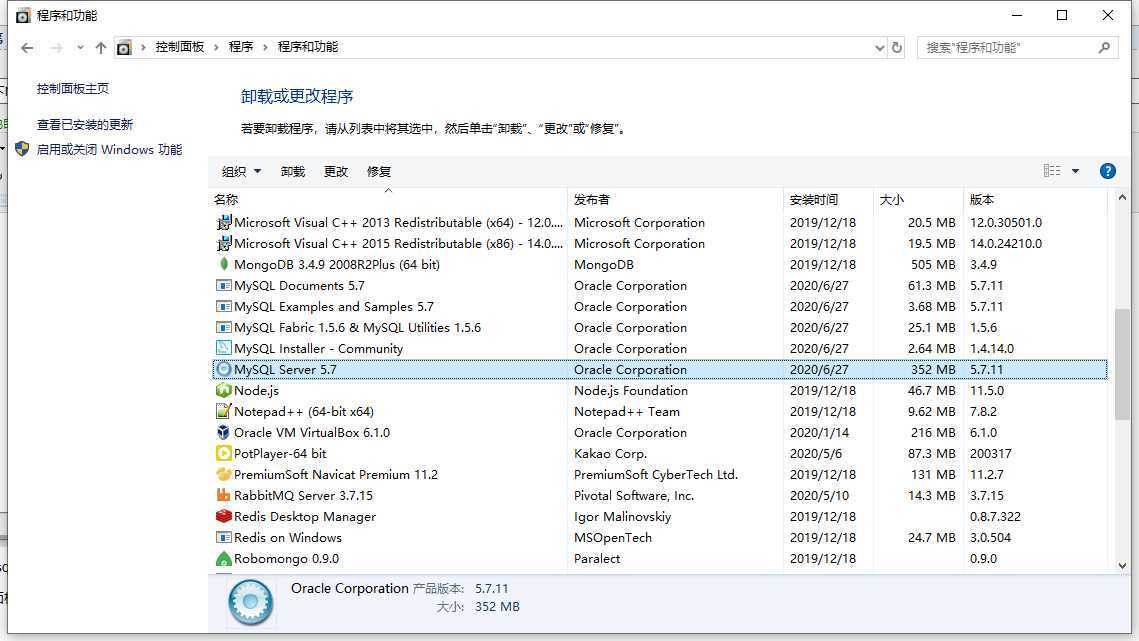Click the MySQL Server 5.7 row icon
Screen dimensions: 1139x641
click(224, 369)
